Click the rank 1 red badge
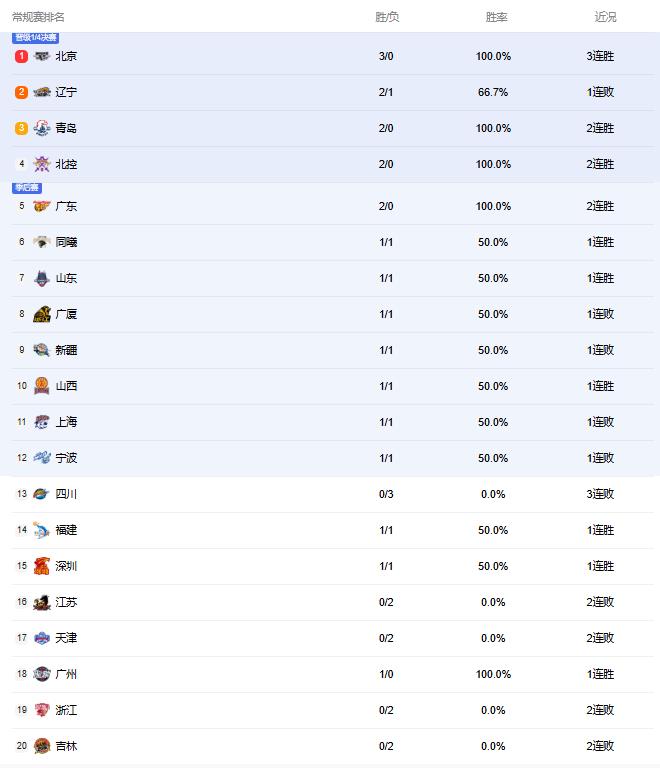This screenshot has width=660, height=768. 22,56
